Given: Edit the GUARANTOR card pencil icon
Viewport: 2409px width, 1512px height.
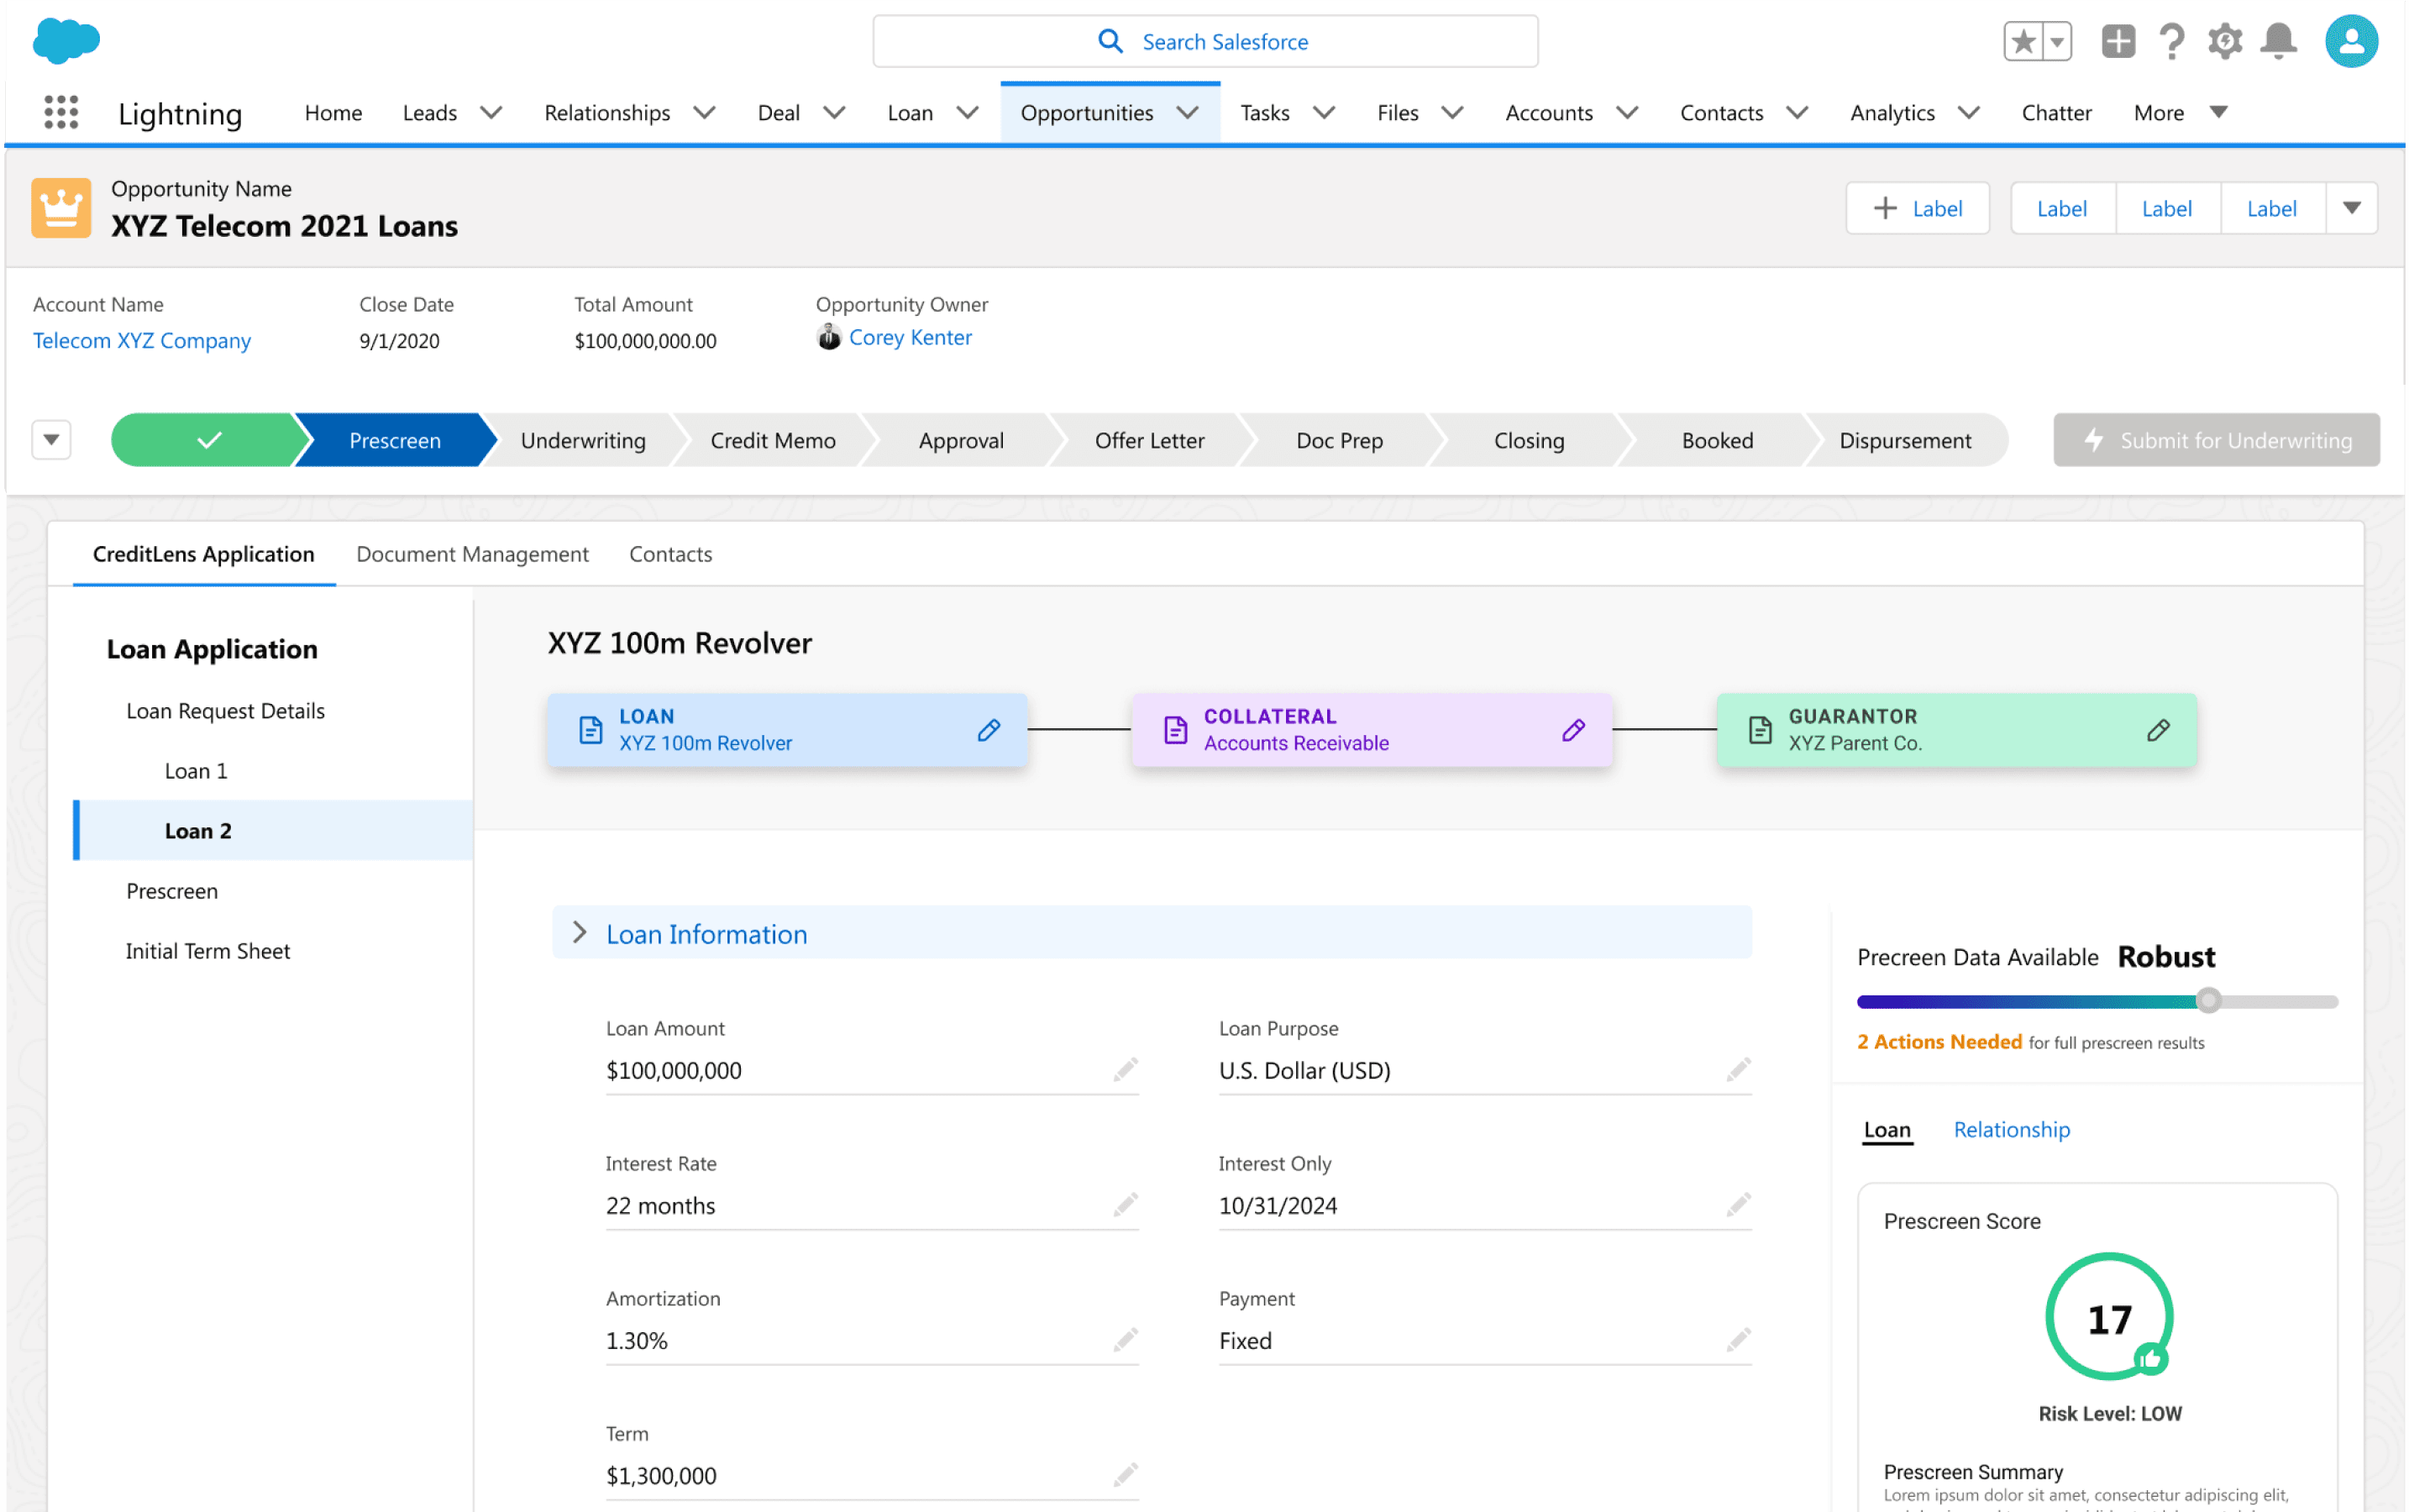Looking at the screenshot, I should pos(2158,730).
